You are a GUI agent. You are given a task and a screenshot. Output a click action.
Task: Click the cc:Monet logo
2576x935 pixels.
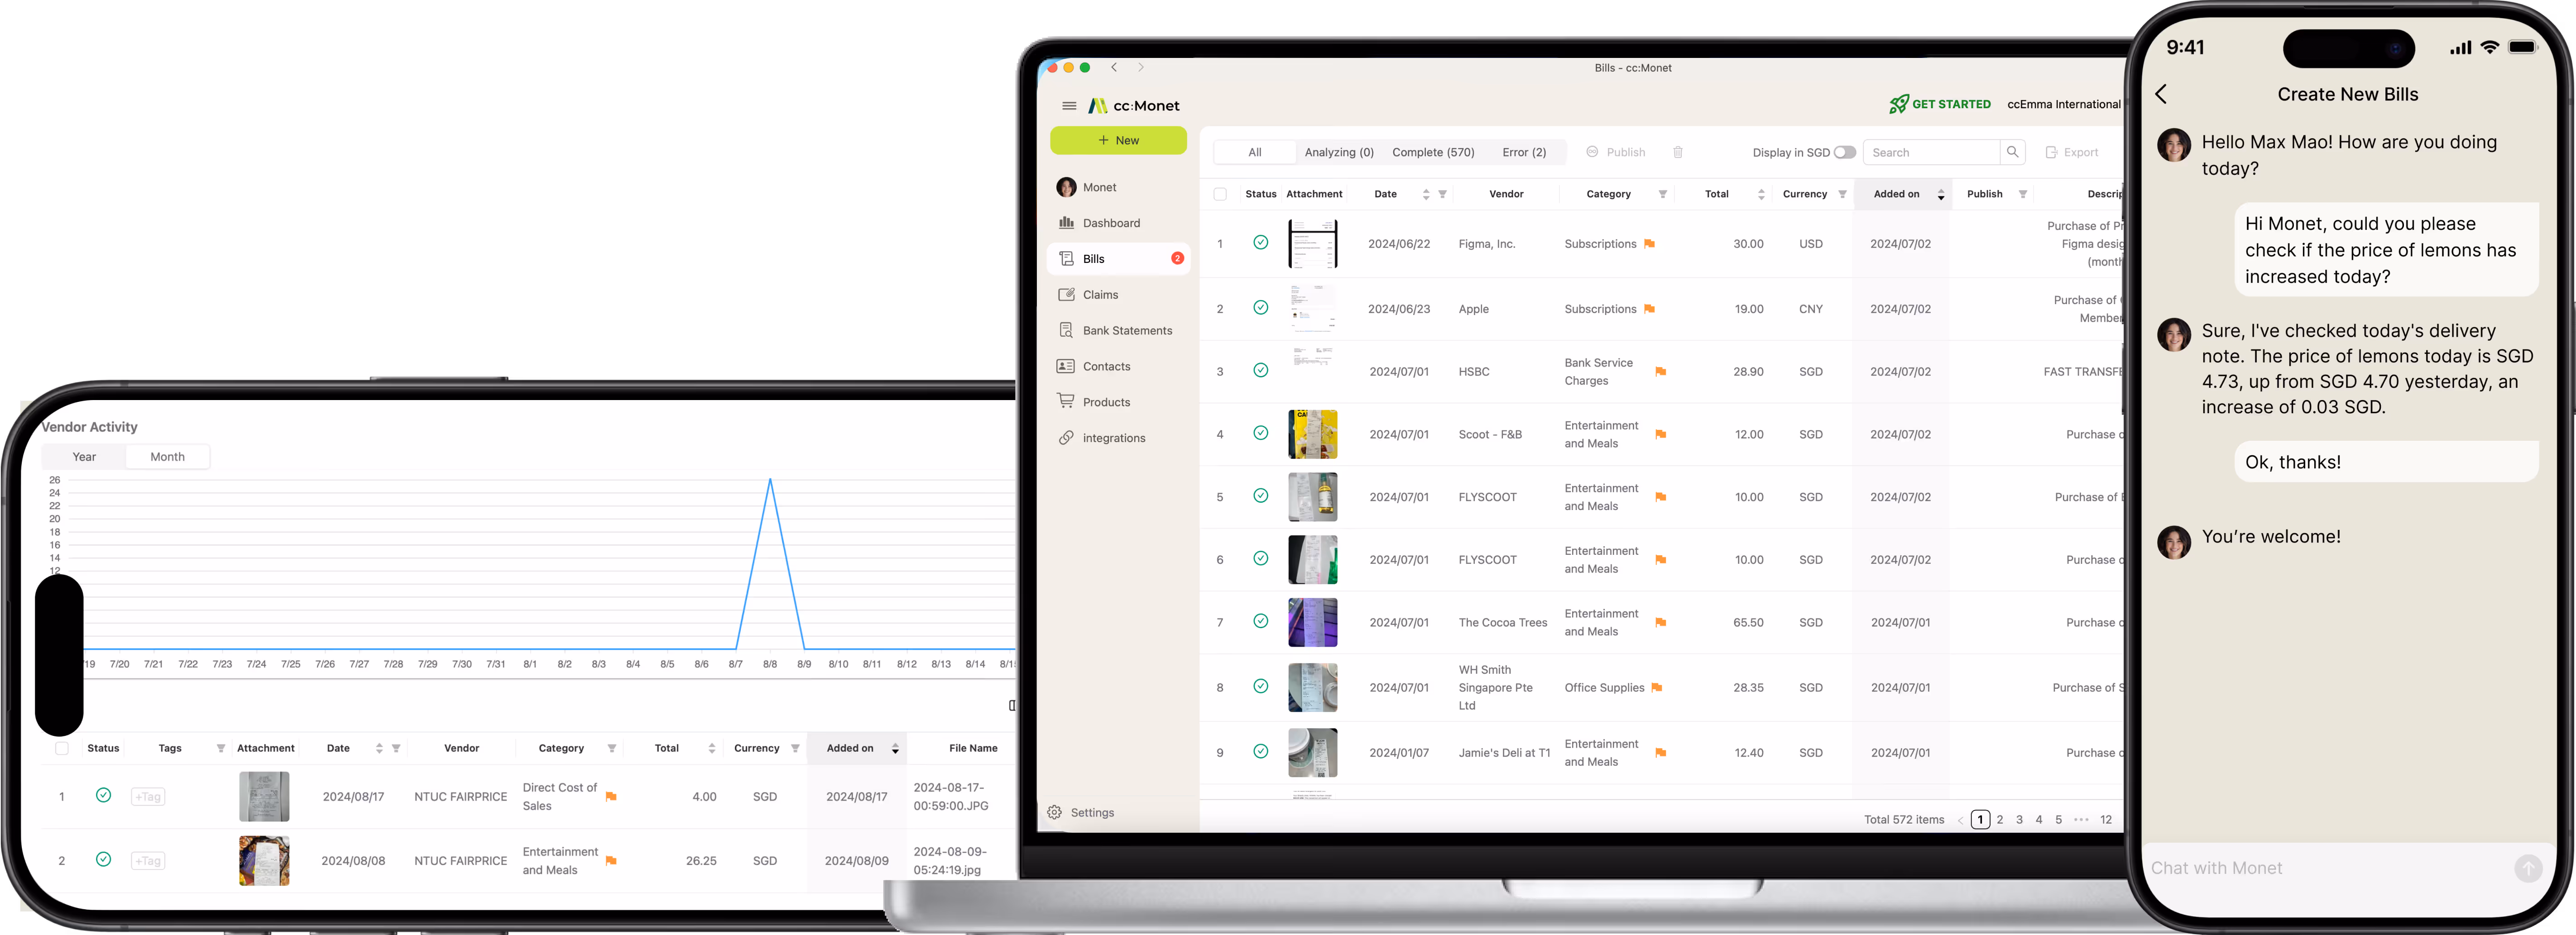[1134, 106]
